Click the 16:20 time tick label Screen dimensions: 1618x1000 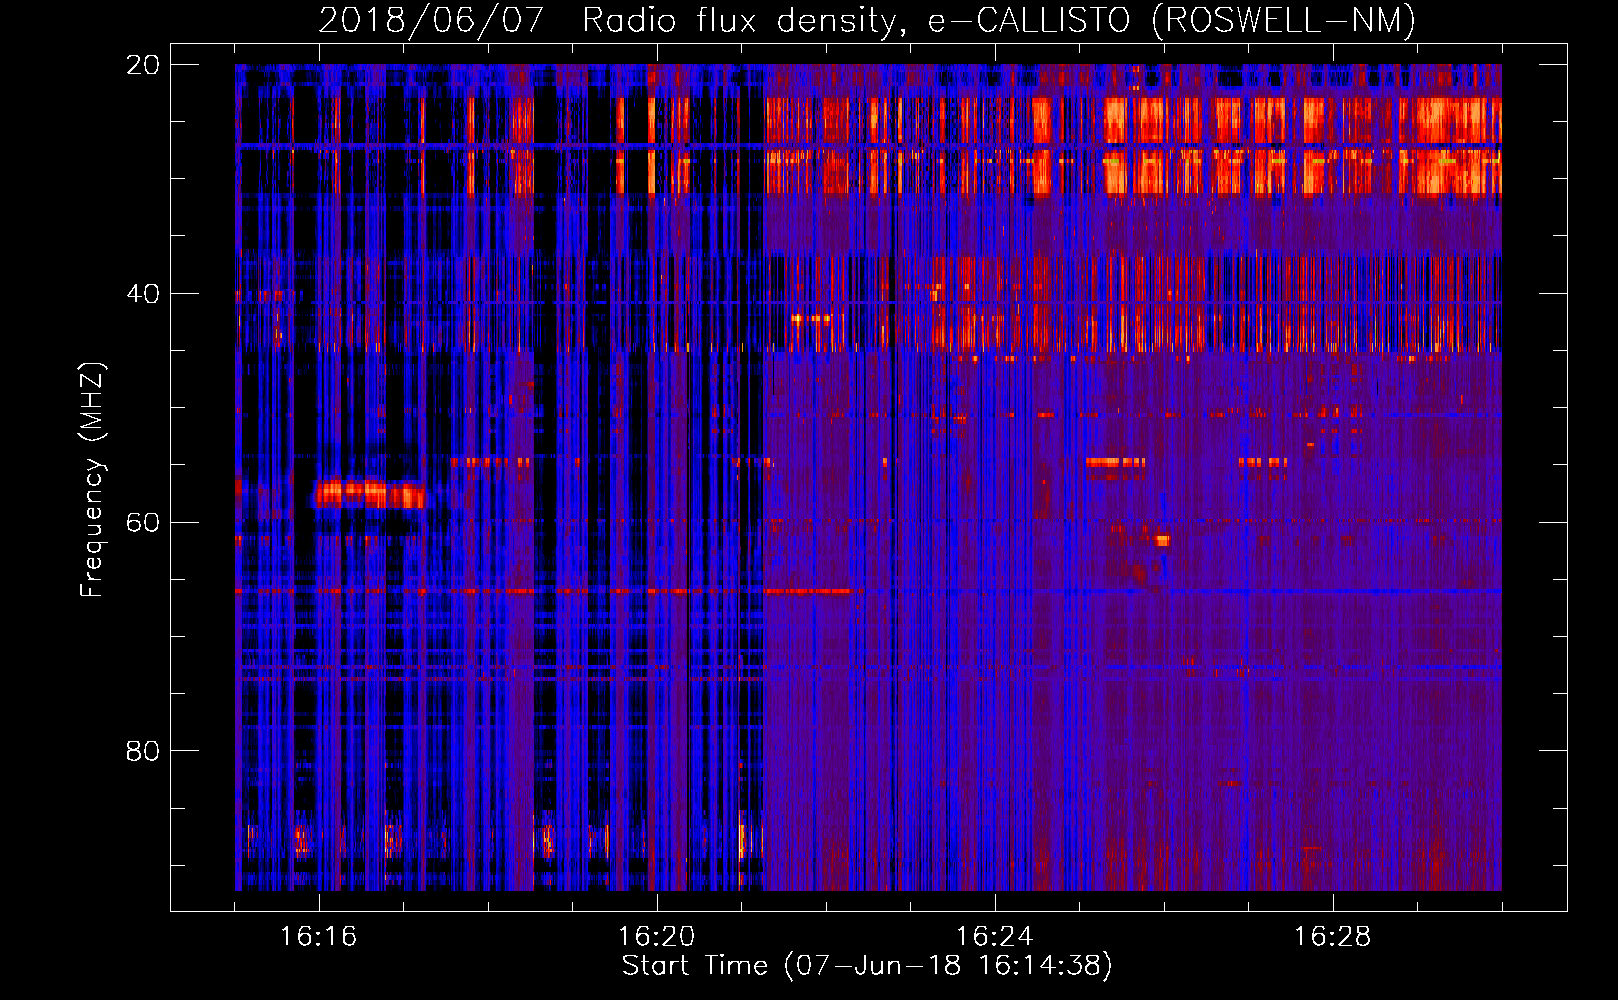click(x=657, y=937)
